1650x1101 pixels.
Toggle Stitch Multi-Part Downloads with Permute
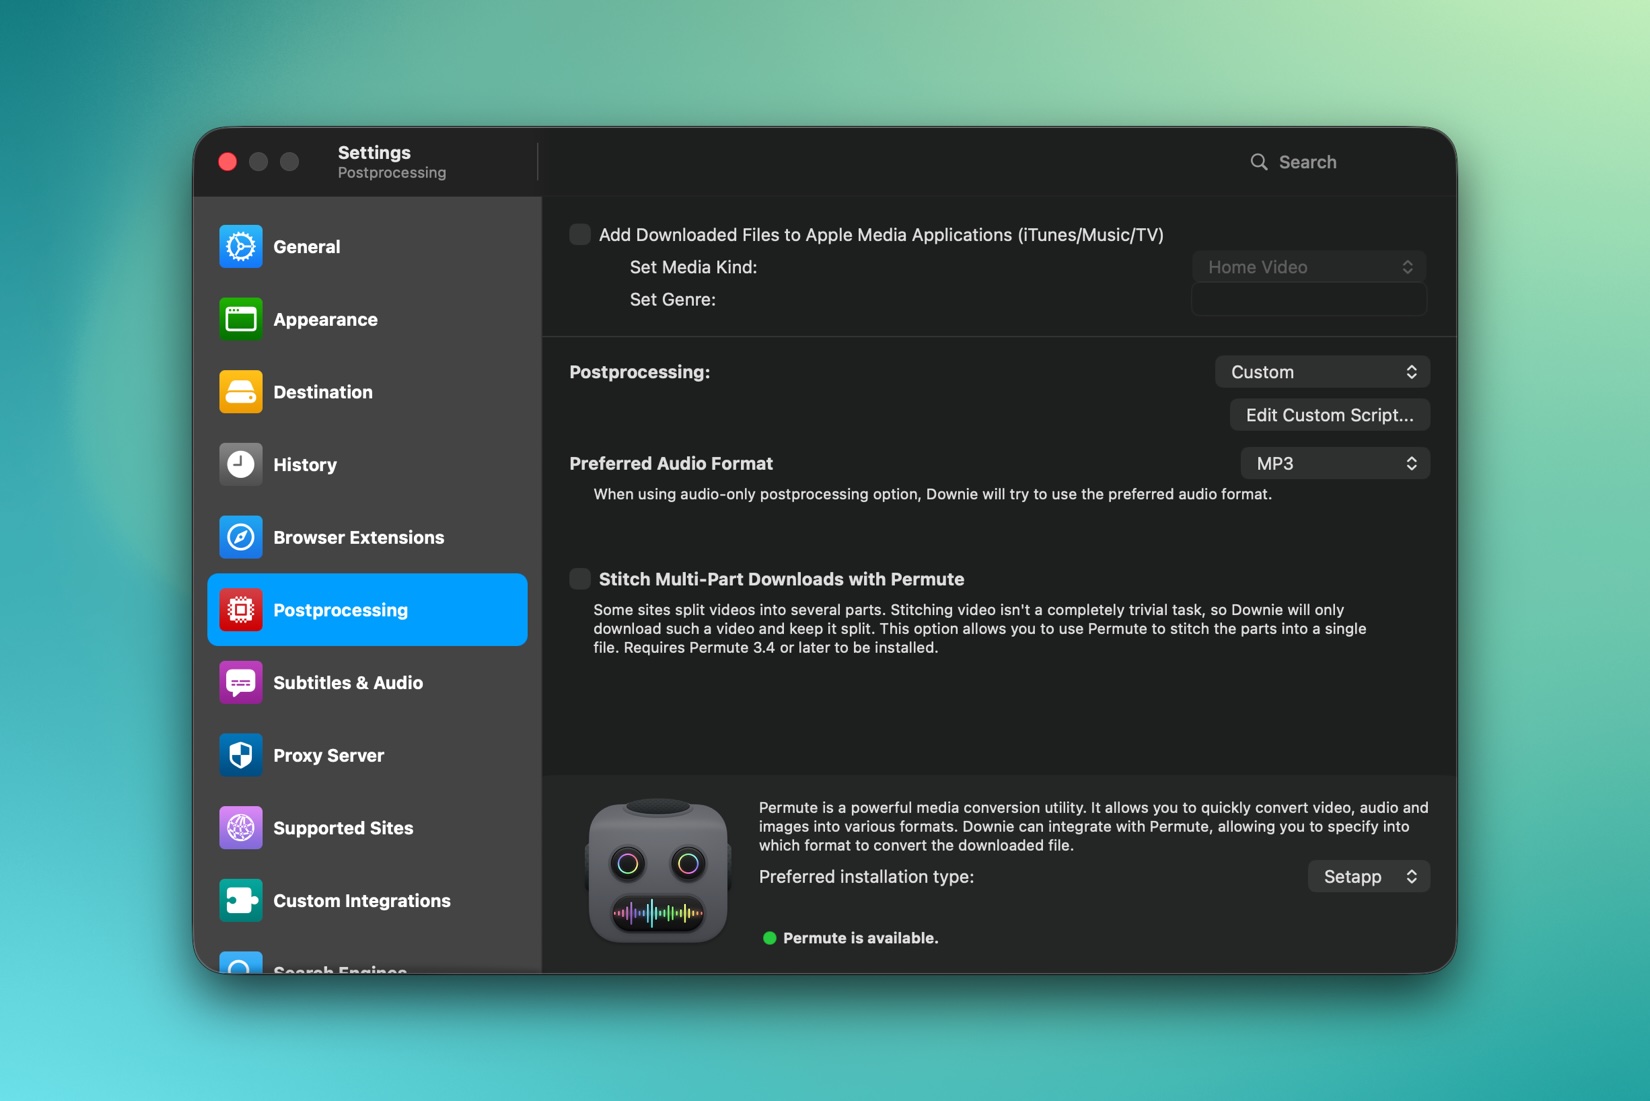(580, 579)
